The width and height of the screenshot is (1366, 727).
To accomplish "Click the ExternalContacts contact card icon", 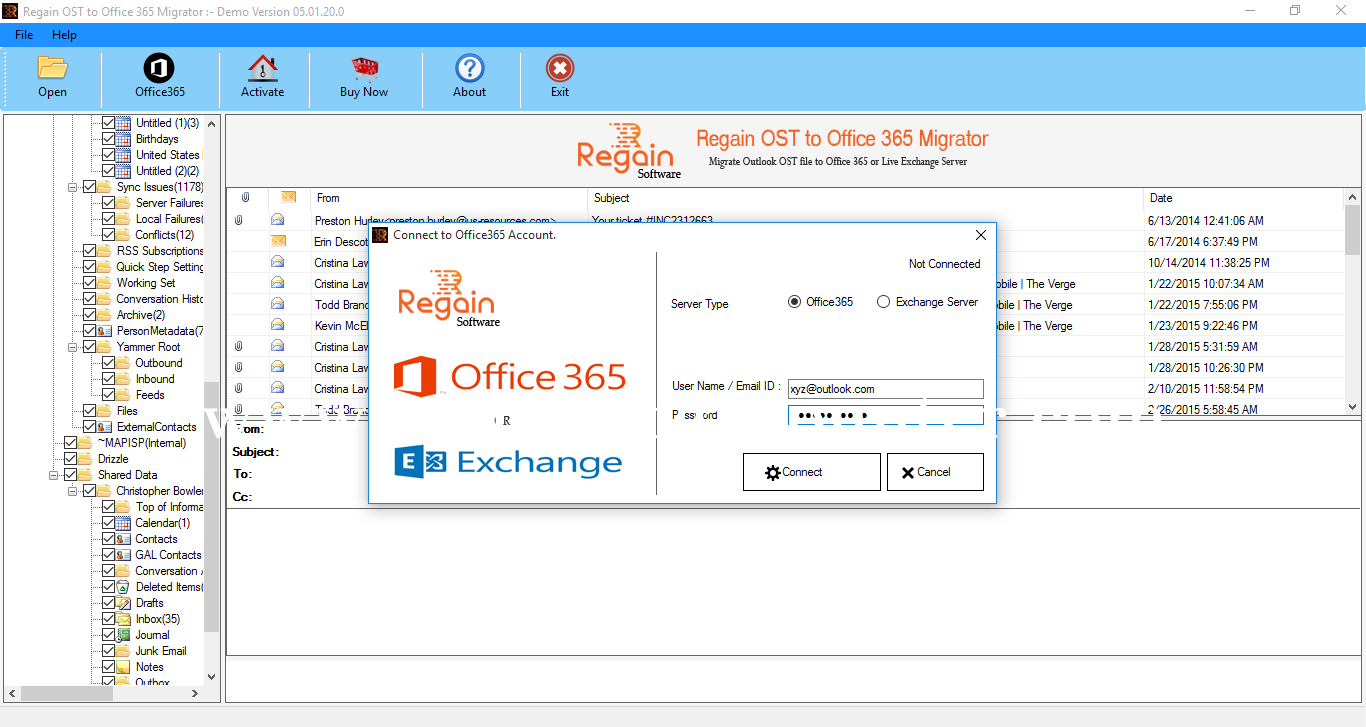I will [105, 427].
